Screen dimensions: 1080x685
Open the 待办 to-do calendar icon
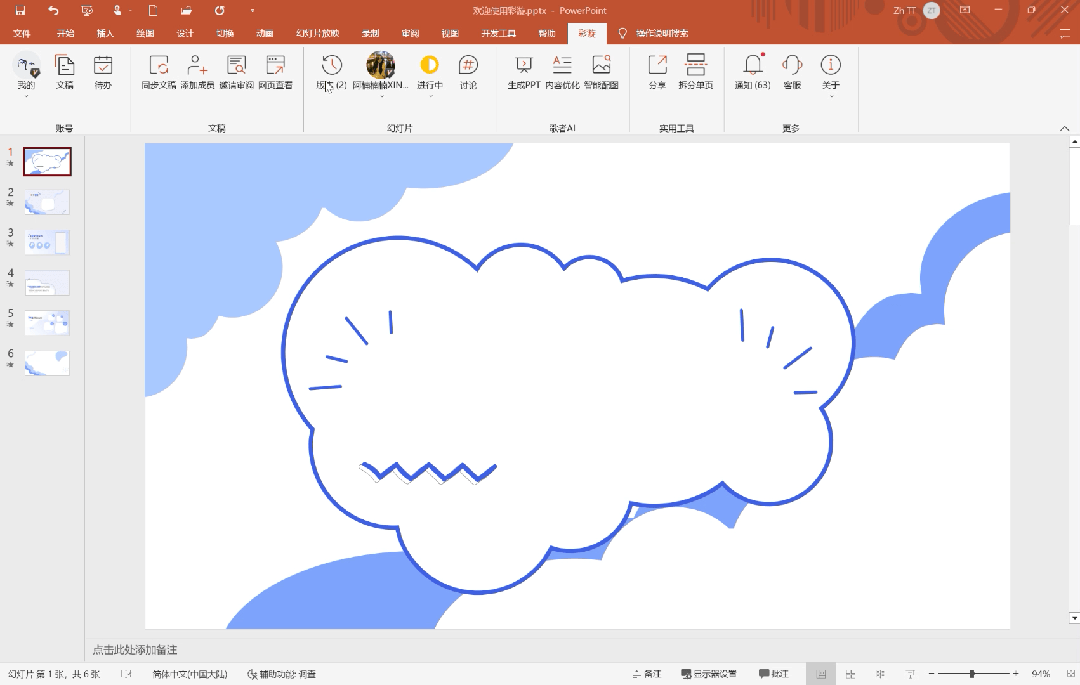tap(103, 72)
